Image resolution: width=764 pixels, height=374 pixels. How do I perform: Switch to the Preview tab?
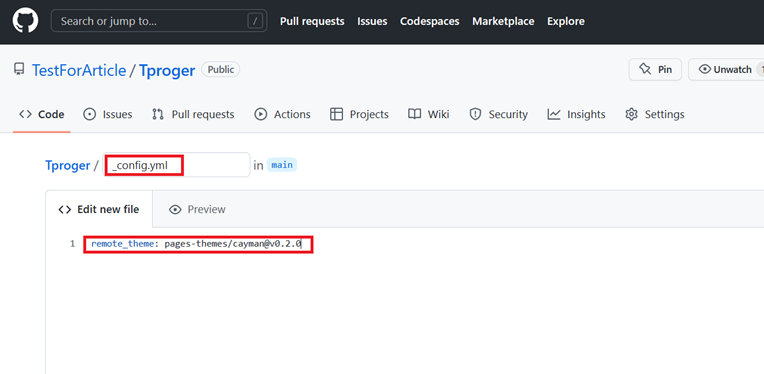tap(197, 209)
